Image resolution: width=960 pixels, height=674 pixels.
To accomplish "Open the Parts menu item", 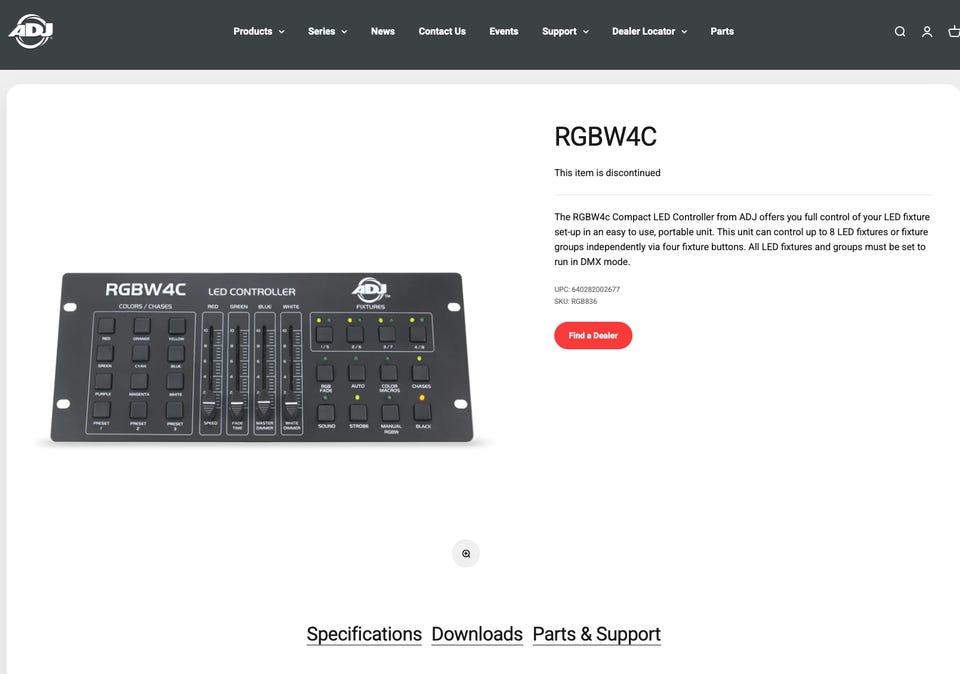I will click(x=722, y=31).
